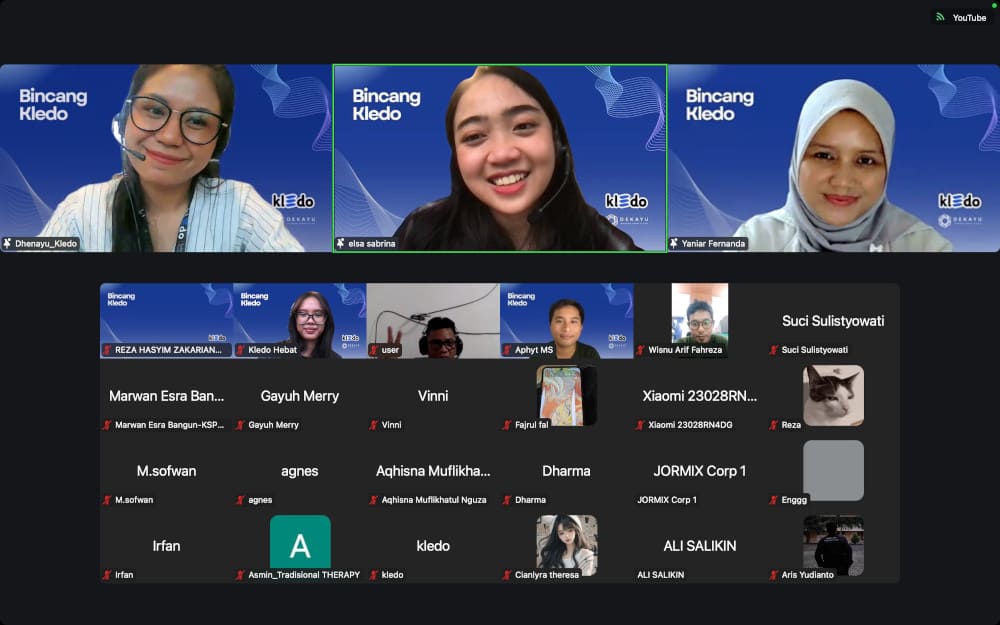Select elsa sabrina's active speaker video
This screenshot has height=625, width=1000.
500,158
